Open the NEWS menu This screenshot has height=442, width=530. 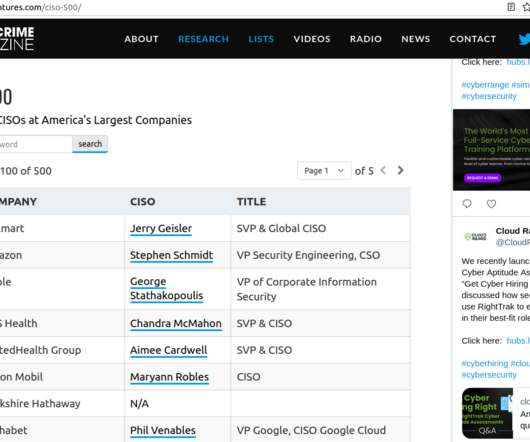[415, 39]
